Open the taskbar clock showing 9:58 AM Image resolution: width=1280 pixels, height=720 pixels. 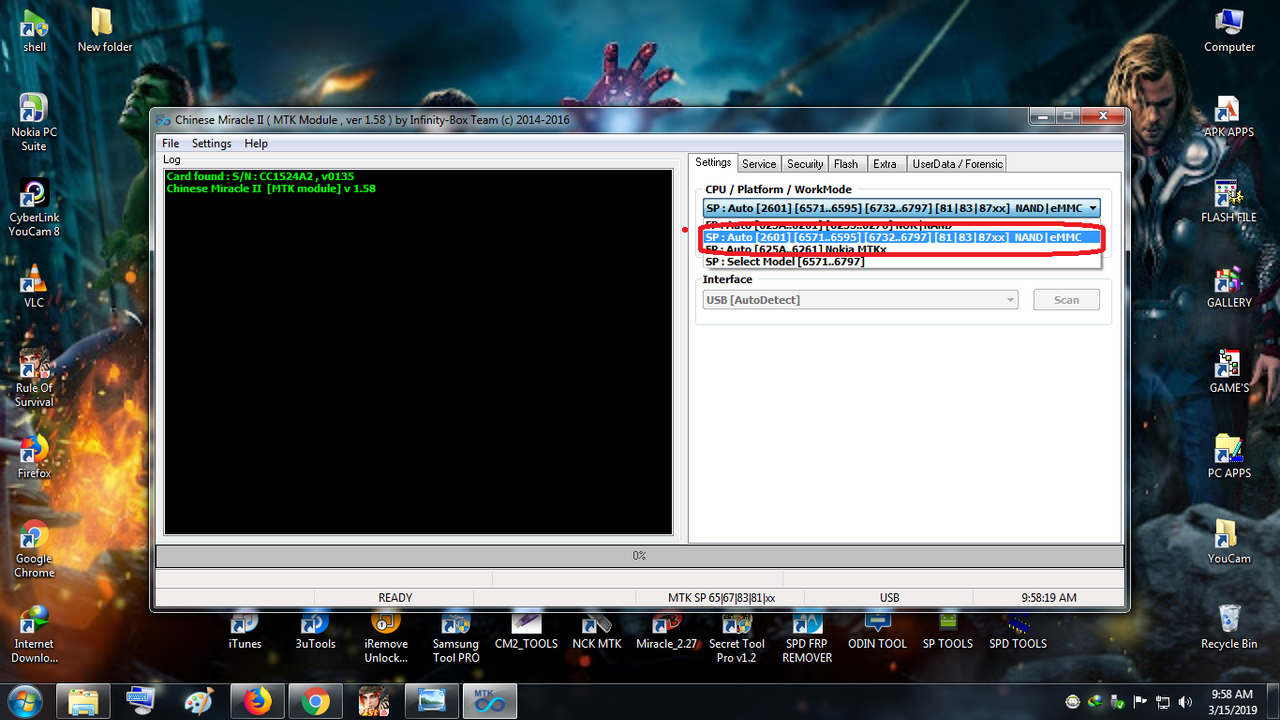coord(1230,701)
